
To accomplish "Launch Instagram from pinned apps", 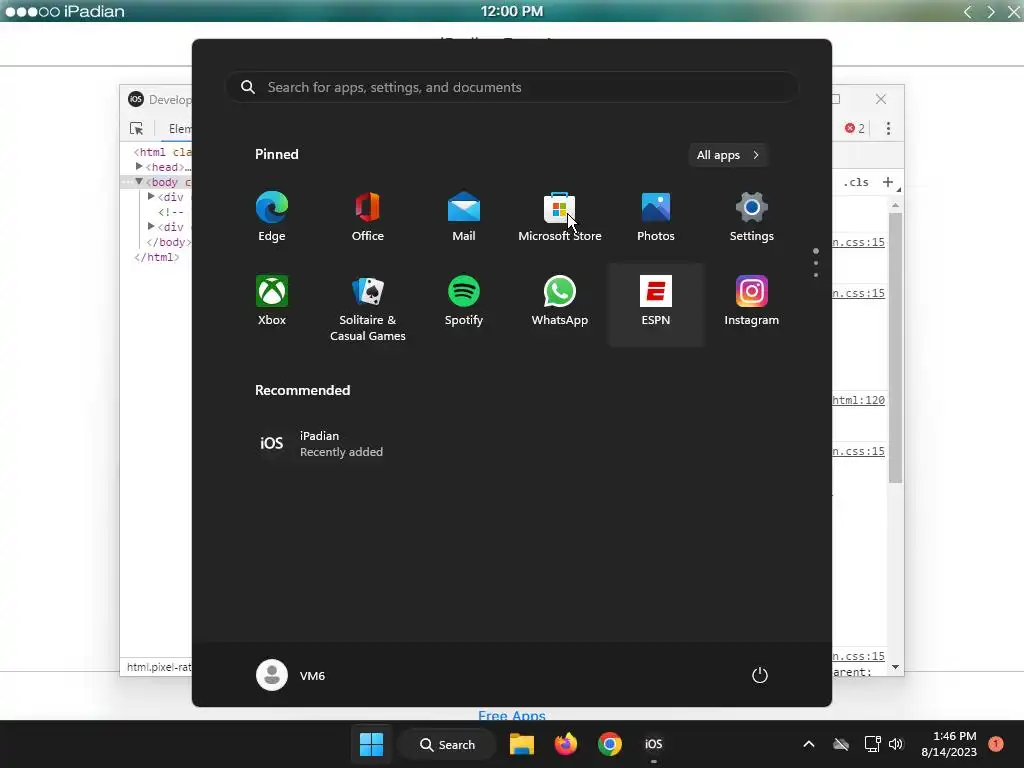I will 752,301.
